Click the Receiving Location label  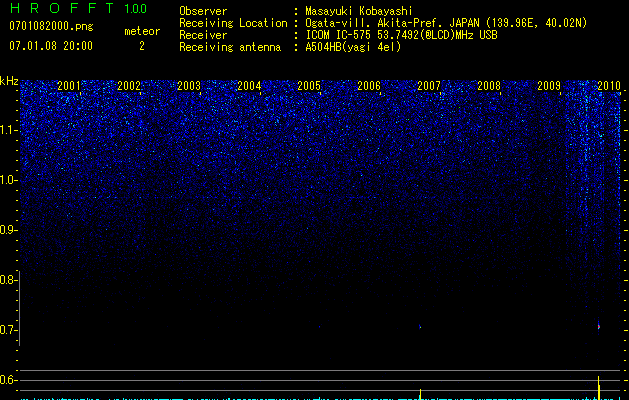233,23
